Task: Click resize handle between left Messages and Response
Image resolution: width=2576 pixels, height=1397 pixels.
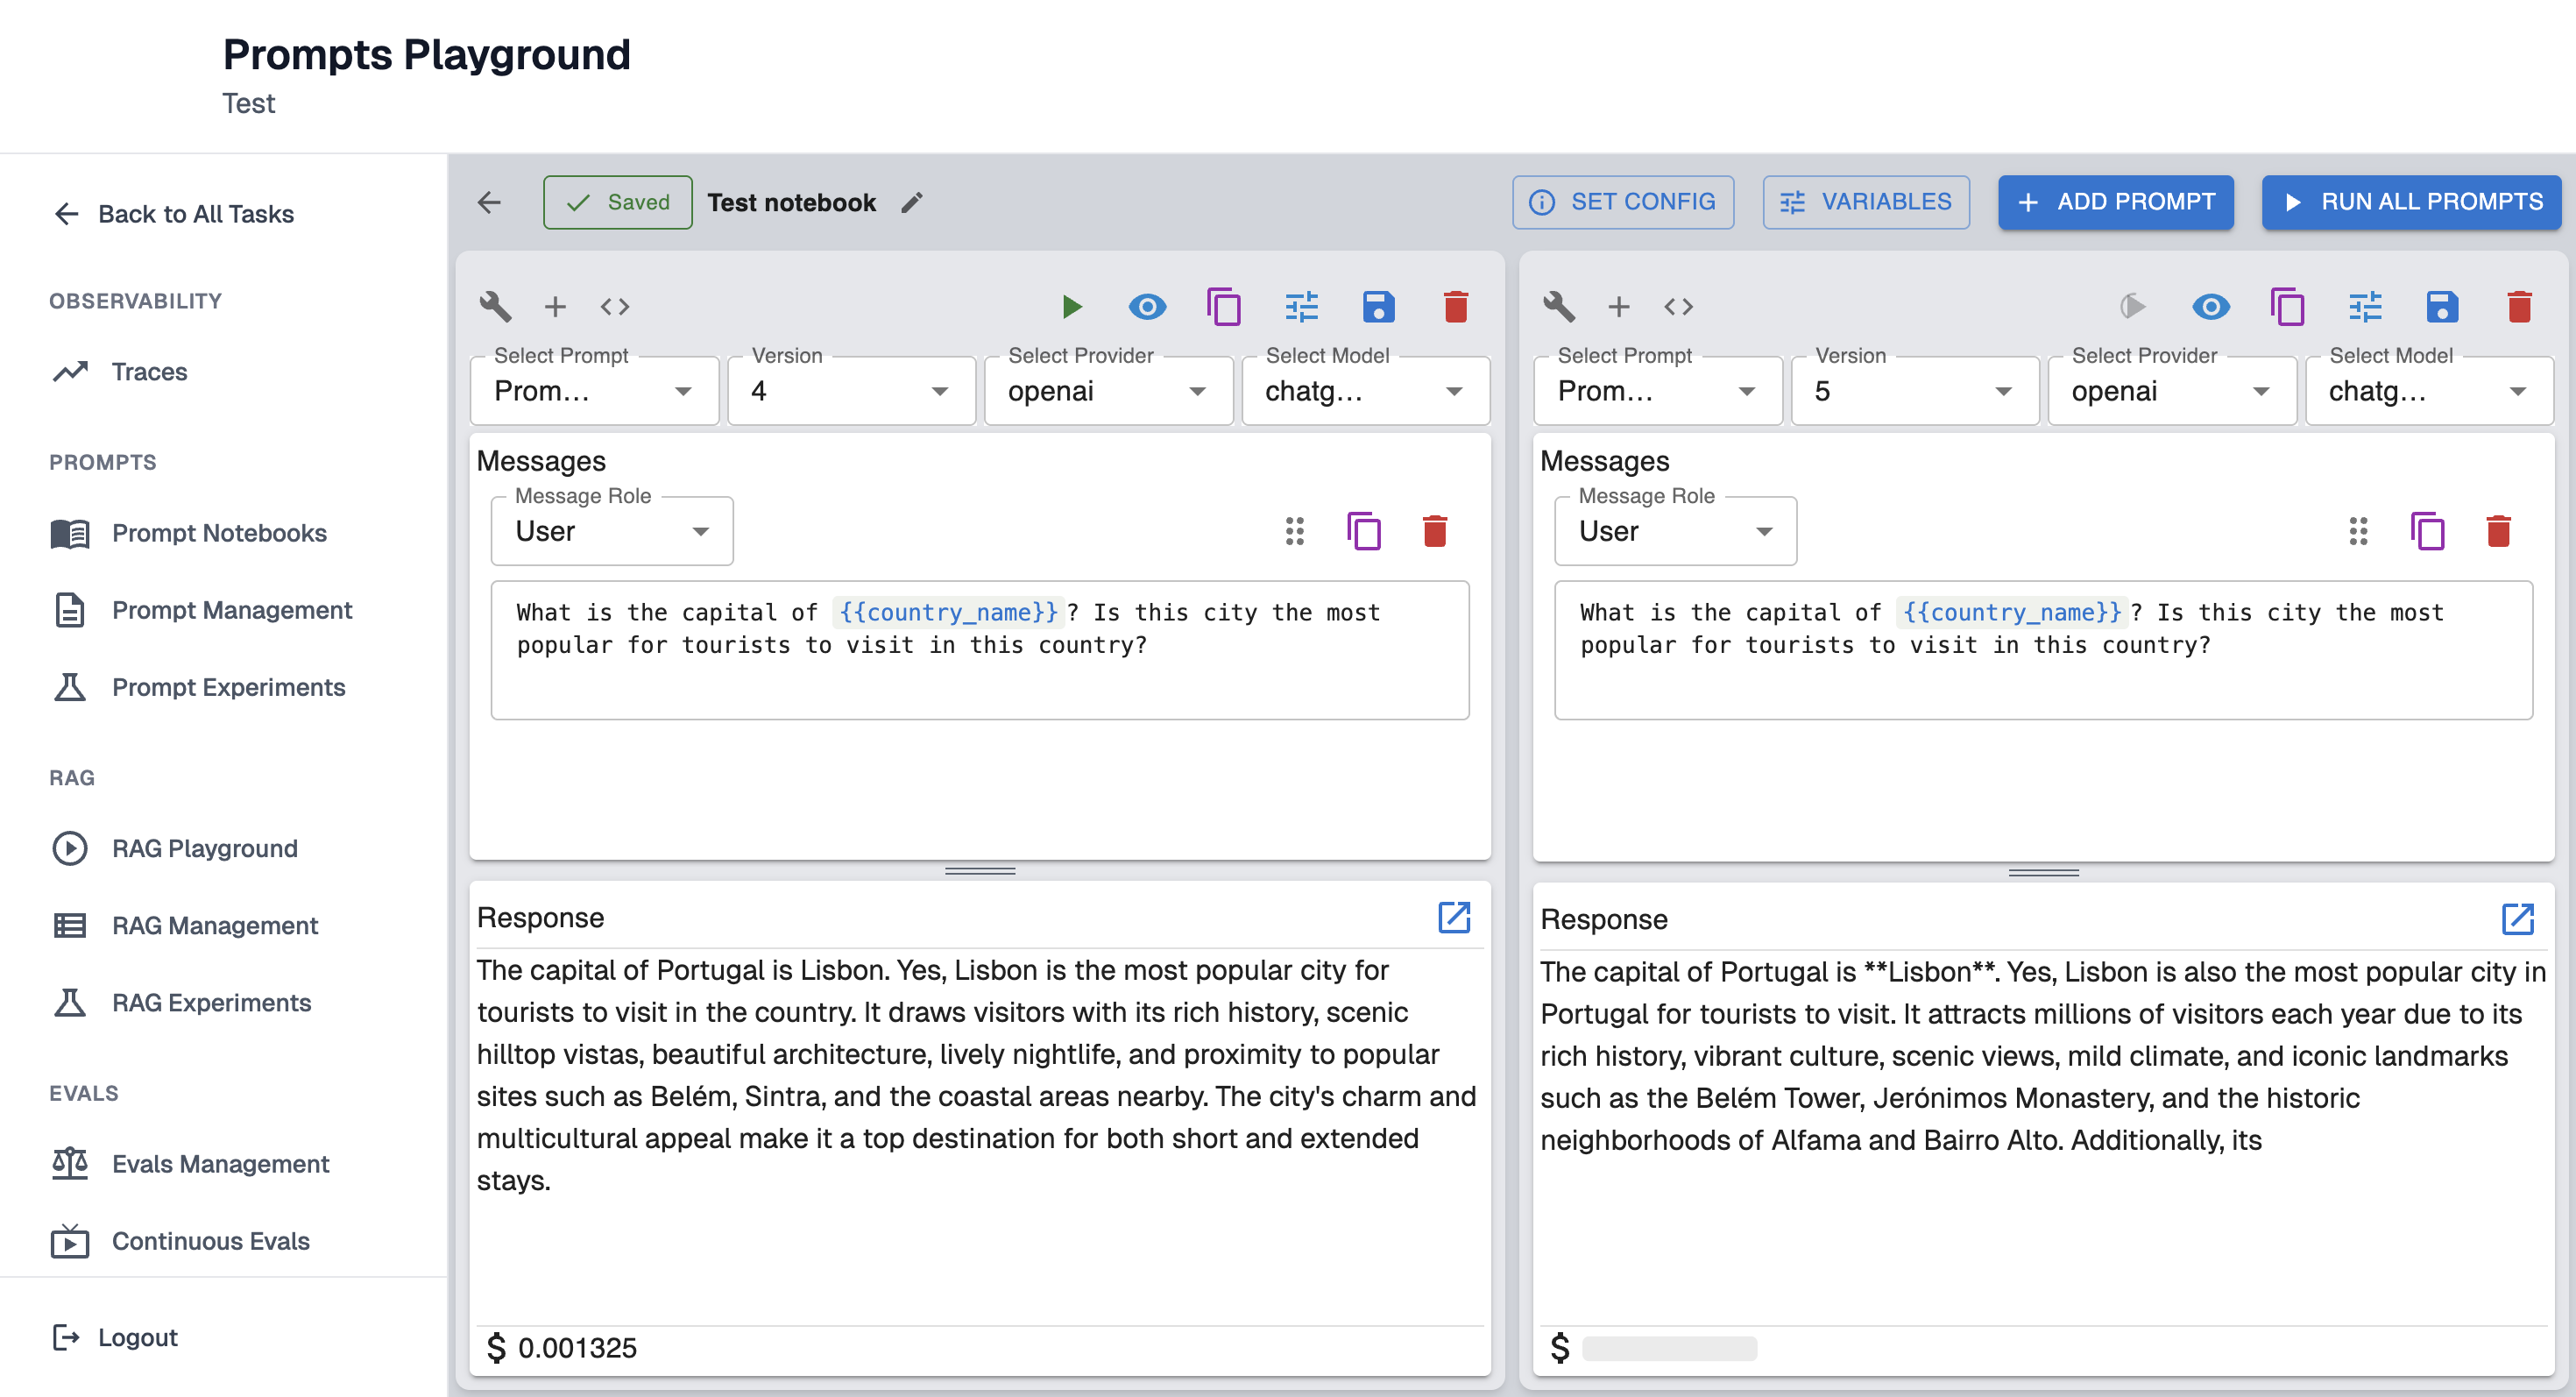Action: 979,871
